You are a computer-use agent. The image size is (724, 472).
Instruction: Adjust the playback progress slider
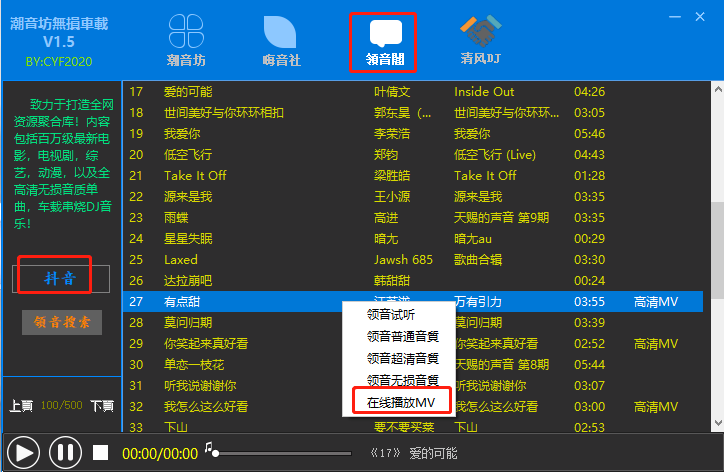coord(282,454)
